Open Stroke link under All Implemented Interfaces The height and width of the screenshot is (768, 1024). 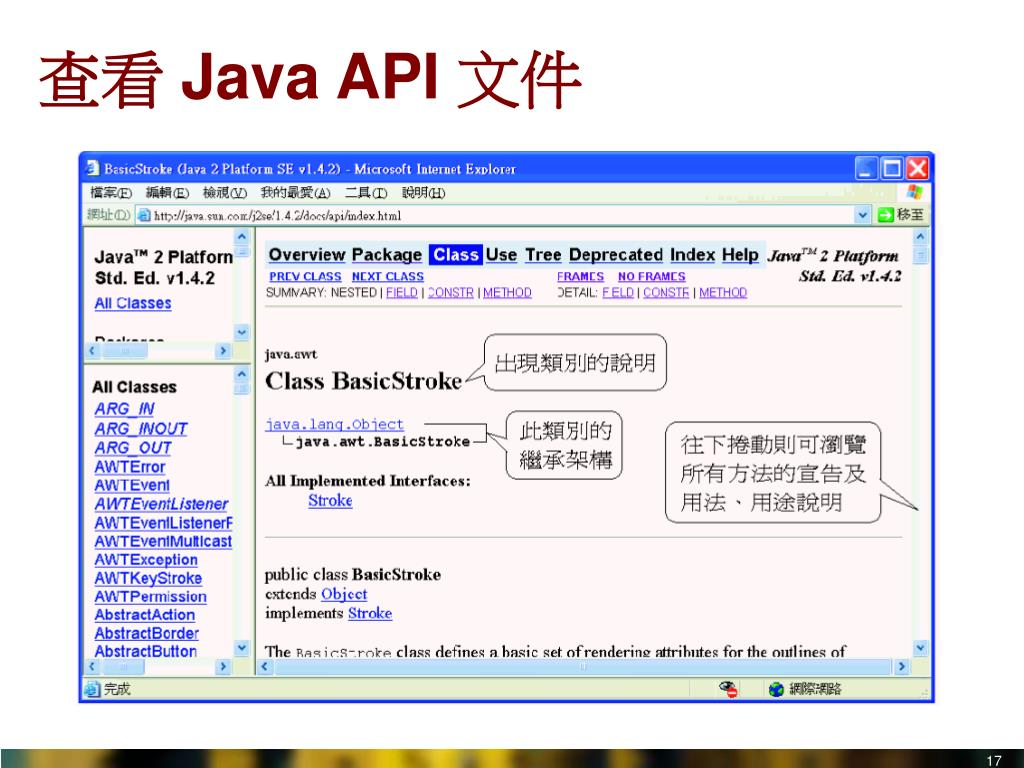330,501
